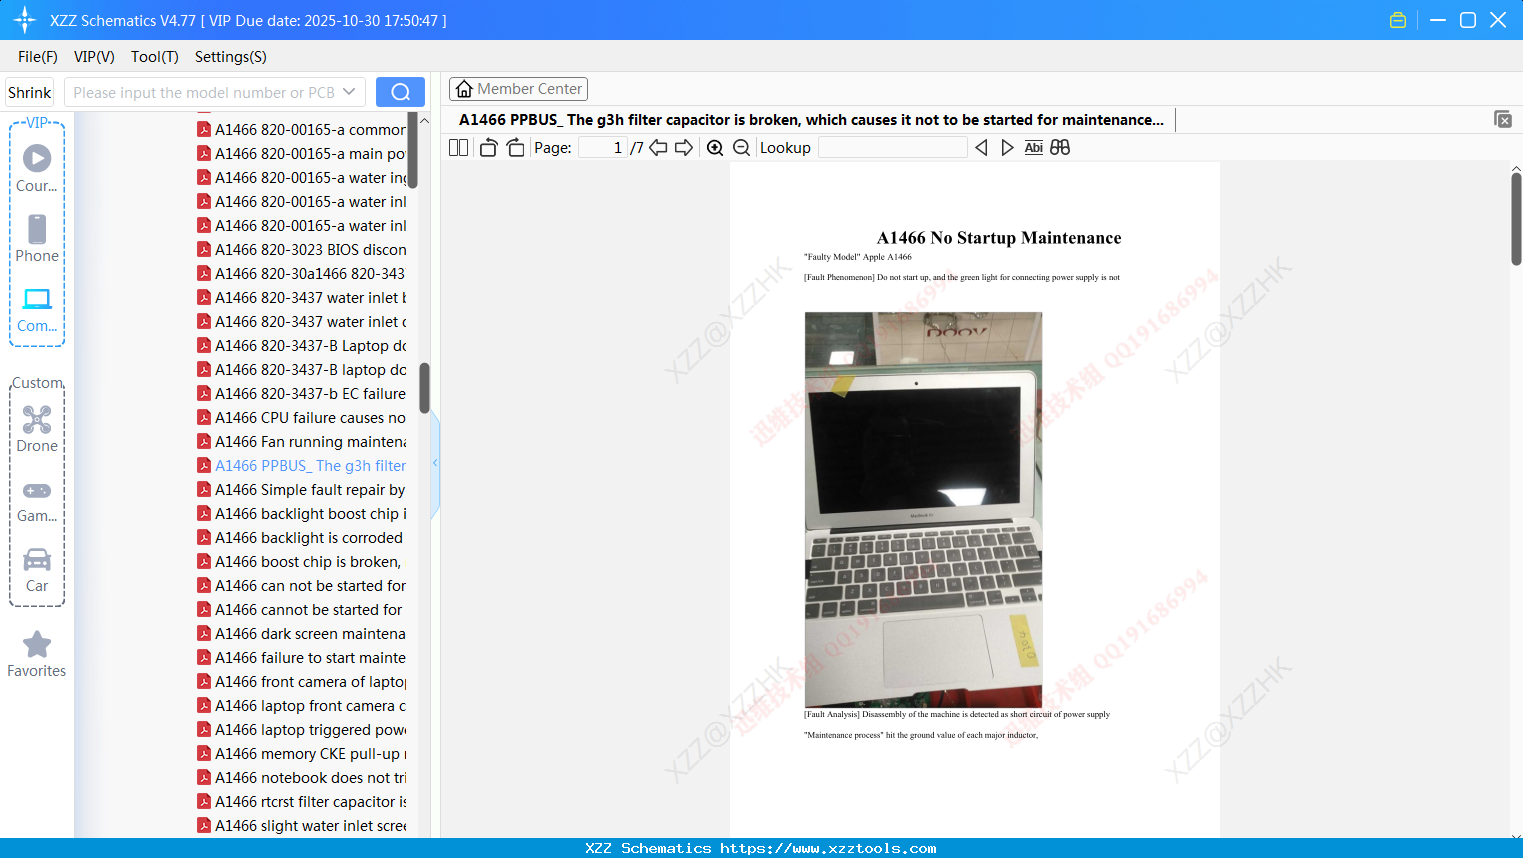Click the document viewer scrollbar

point(1516,219)
